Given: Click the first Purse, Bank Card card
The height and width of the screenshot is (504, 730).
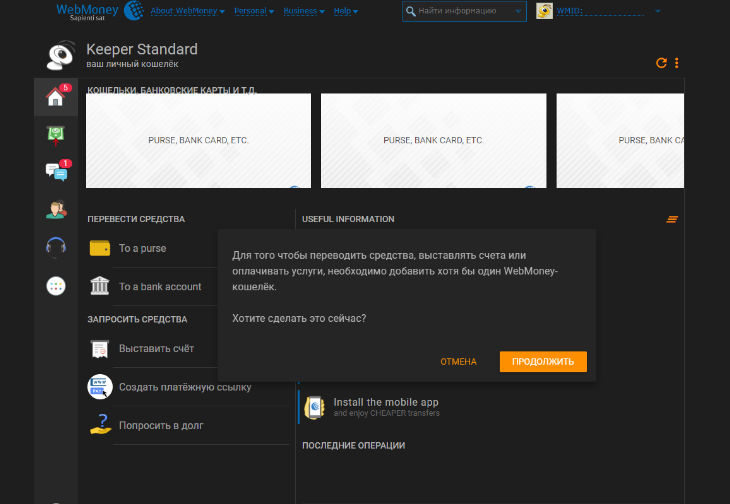Looking at the screenshot, I should 198,141.
